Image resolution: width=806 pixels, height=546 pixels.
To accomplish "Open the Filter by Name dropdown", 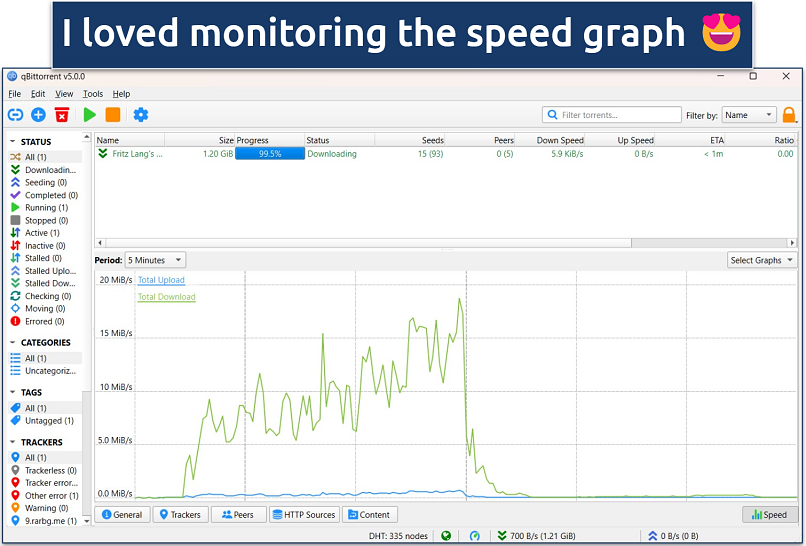I will point(749,115).
